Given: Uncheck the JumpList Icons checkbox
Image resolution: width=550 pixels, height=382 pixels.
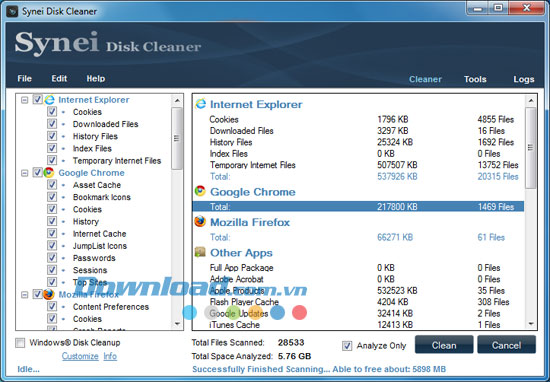Looking at the screenshot, I should pyautogui.click(x=52, y=246).
